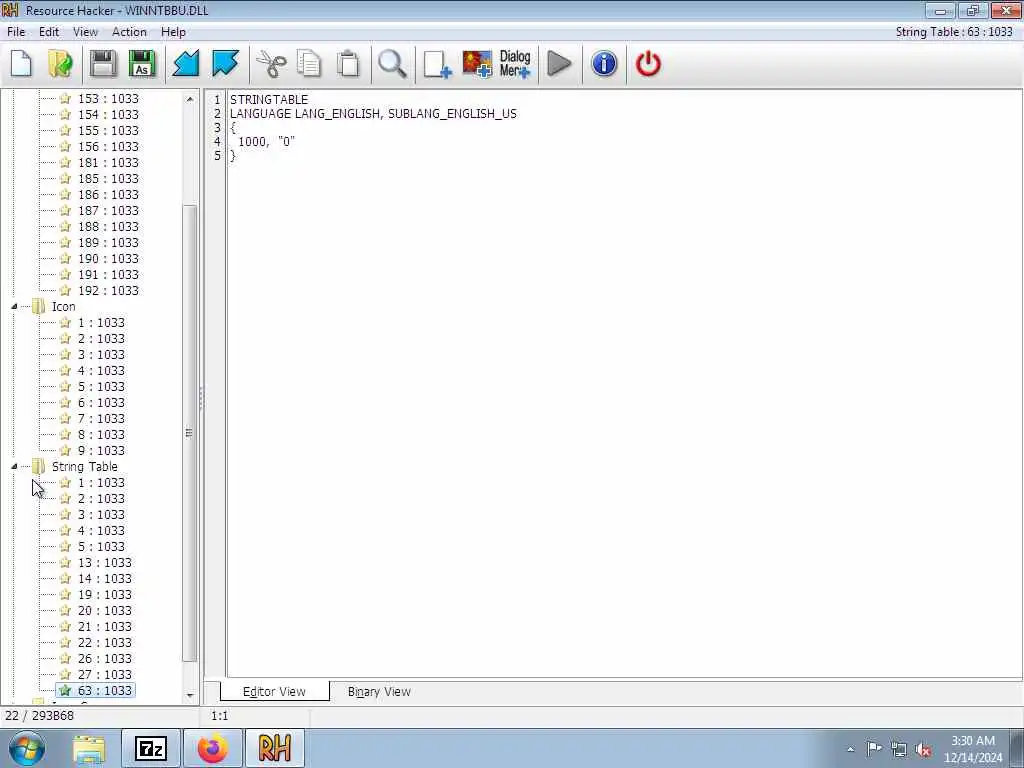1024x768 pixels.
Task: Click the export resource blue arrow icon
Action: point(225,64)
